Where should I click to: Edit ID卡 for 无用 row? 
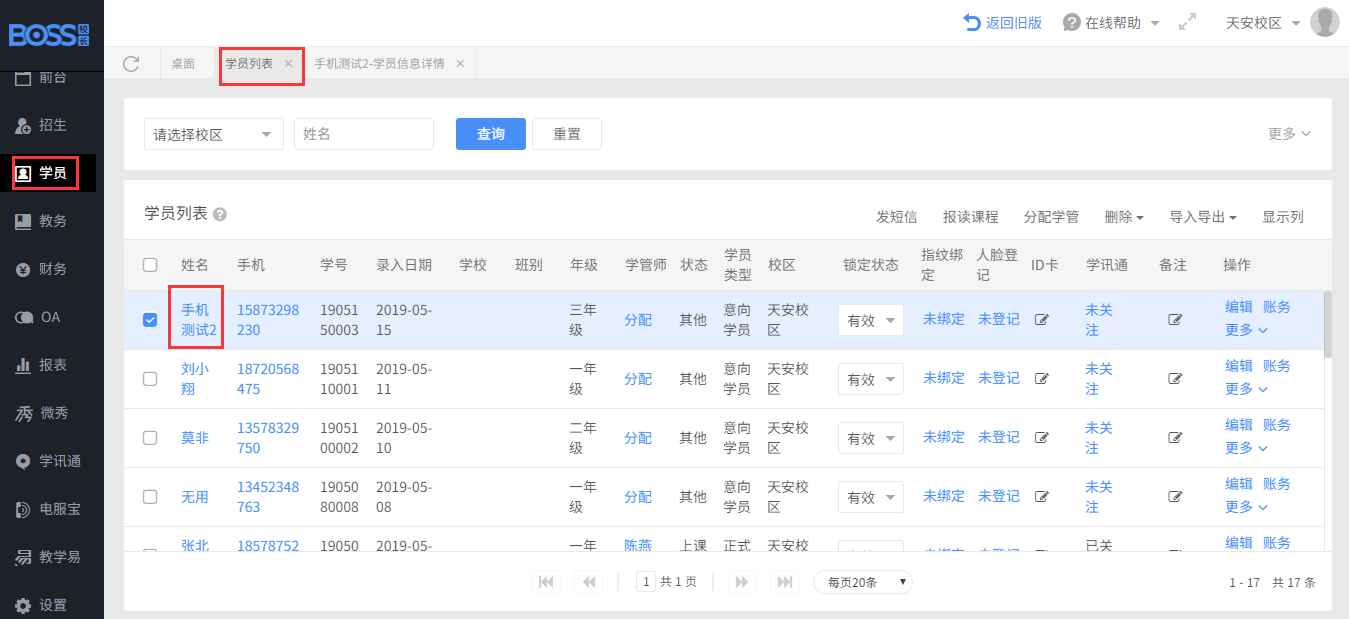(x=1042, y=497)
